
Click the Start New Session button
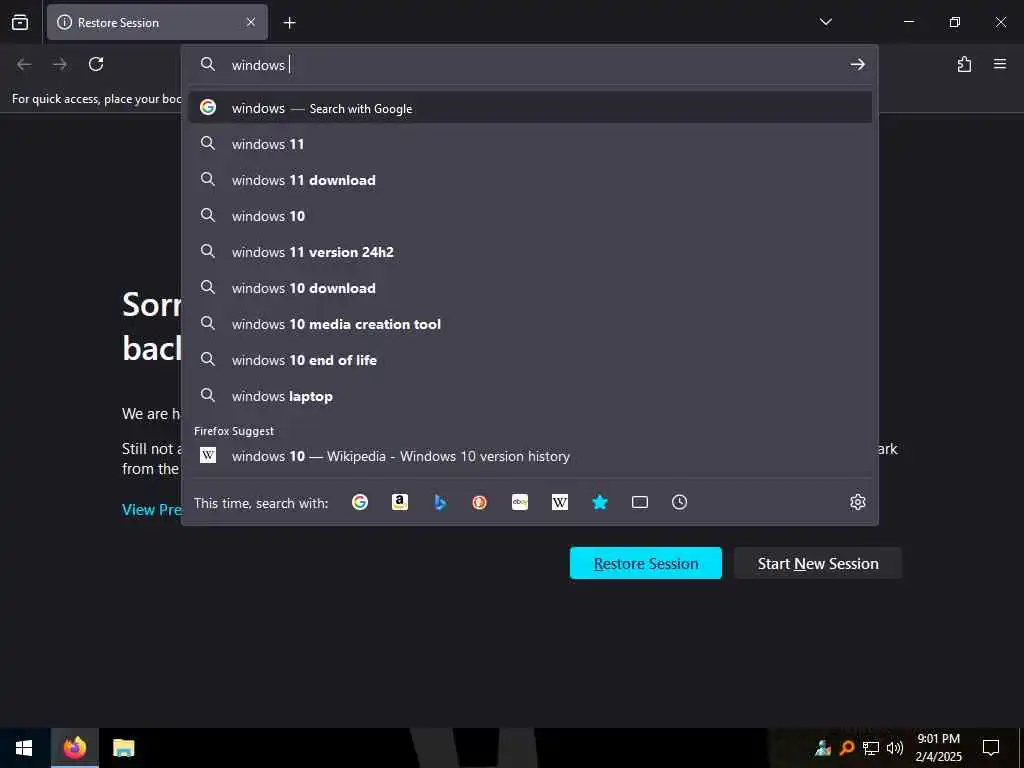pos(818,563)
